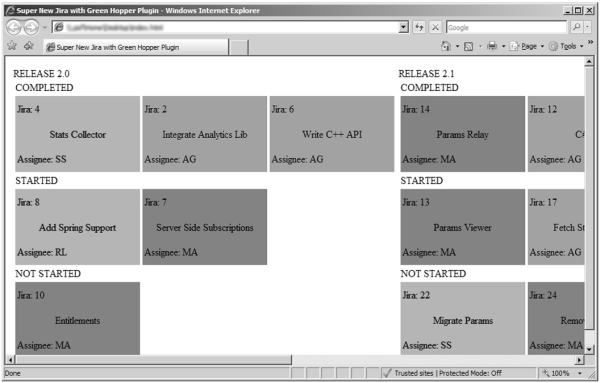Click the Jira: 4 Stats Collector card

click(78, 134)
